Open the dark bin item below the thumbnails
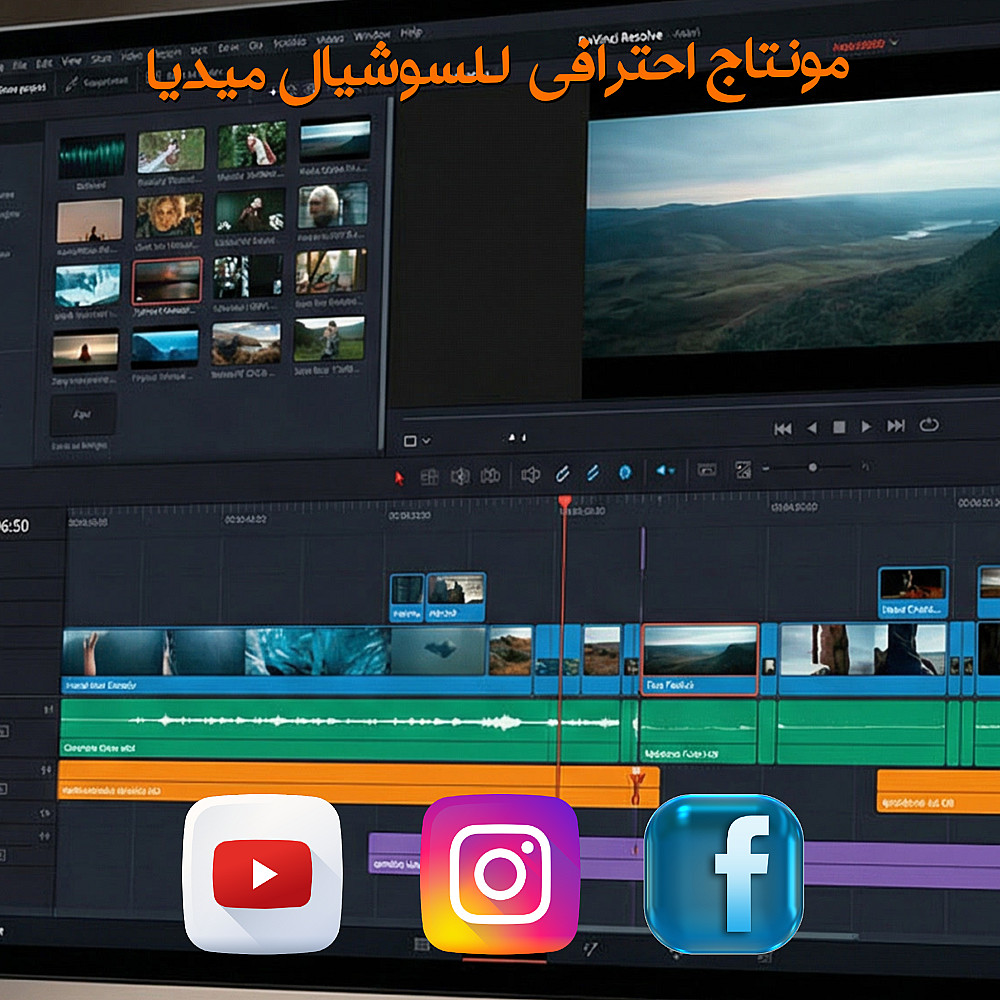Viewport: 1000px width, 1000px height. click(83, 415)
